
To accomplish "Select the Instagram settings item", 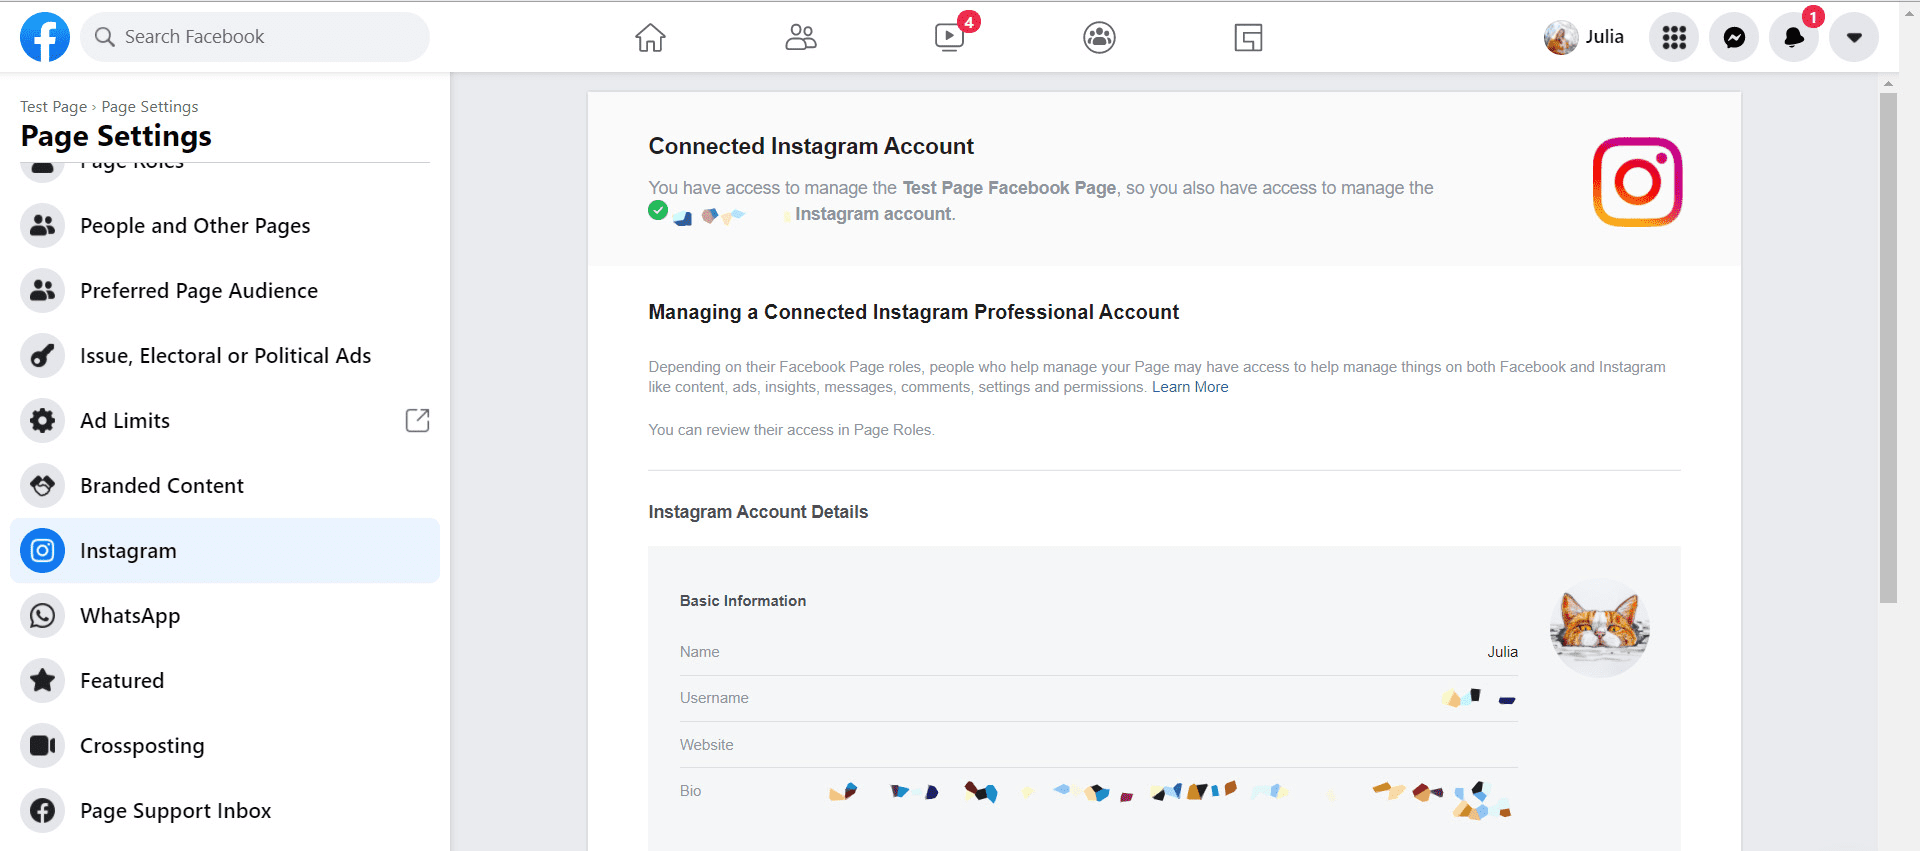I will point(225,551).
